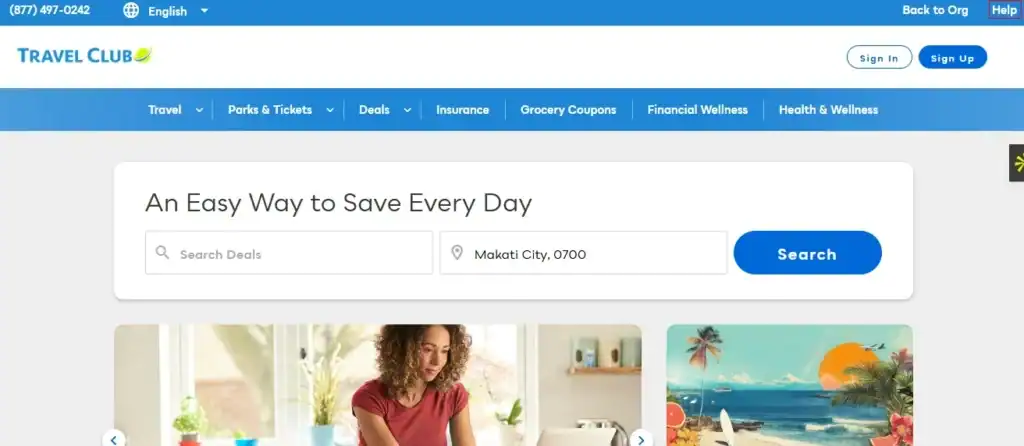Viewport: 1024px width, 446px height.
Task: Open the Travel Club logo home link
Action: 84,56
